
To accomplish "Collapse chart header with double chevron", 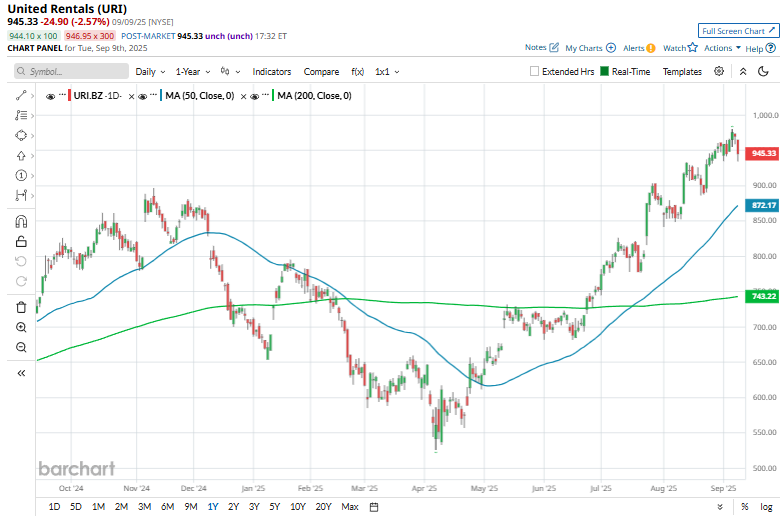I will (743, 71).
